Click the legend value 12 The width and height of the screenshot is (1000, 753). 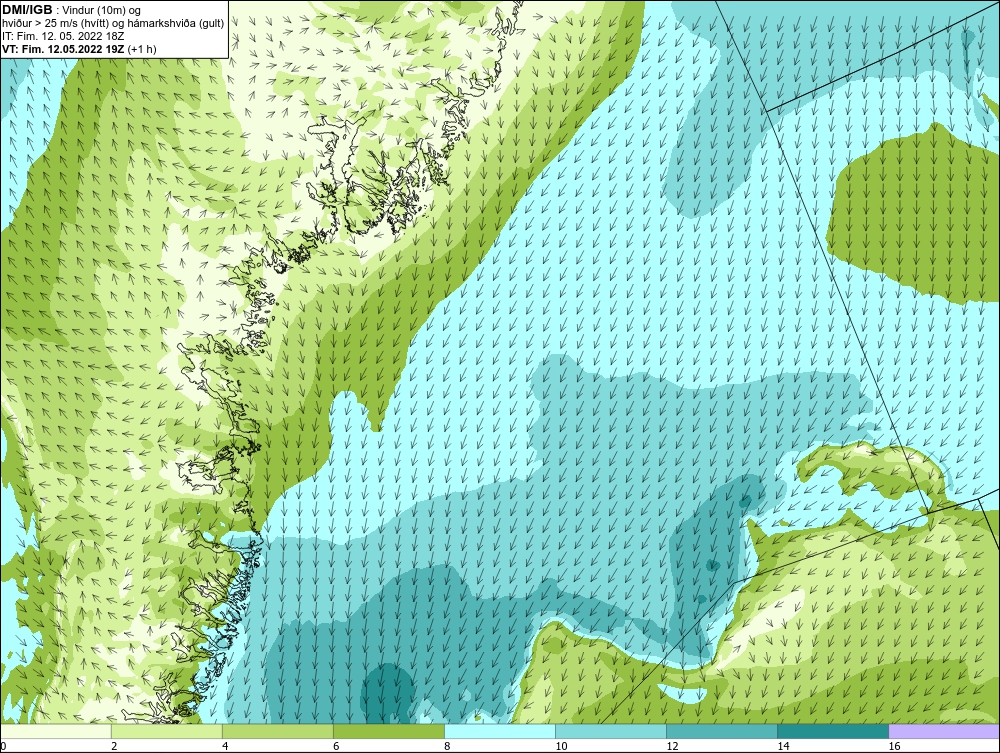pyautogui.click(x=672, y=746)
